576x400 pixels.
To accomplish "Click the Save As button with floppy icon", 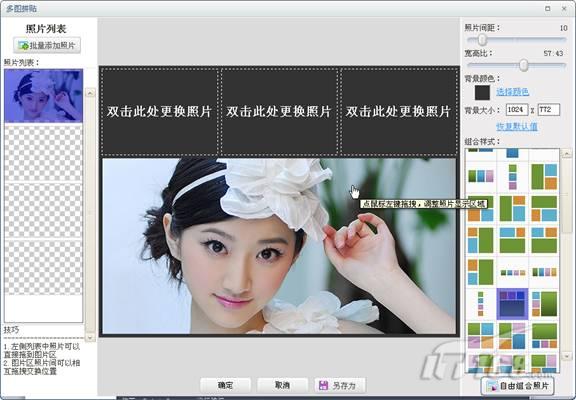I will [340, 385].
